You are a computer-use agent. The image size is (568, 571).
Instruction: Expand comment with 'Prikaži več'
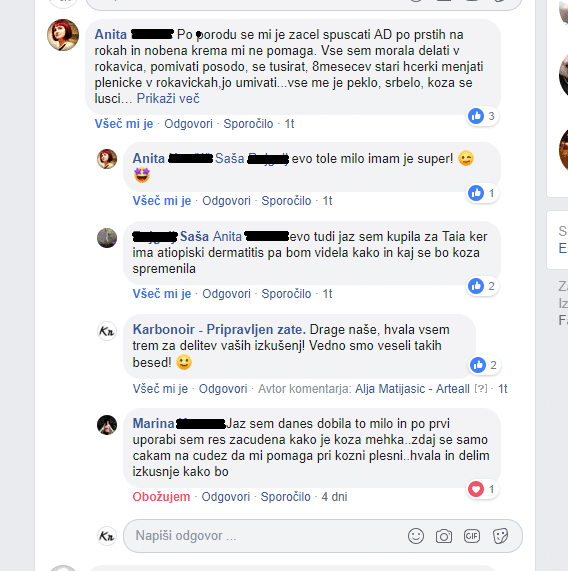[168, 99]
